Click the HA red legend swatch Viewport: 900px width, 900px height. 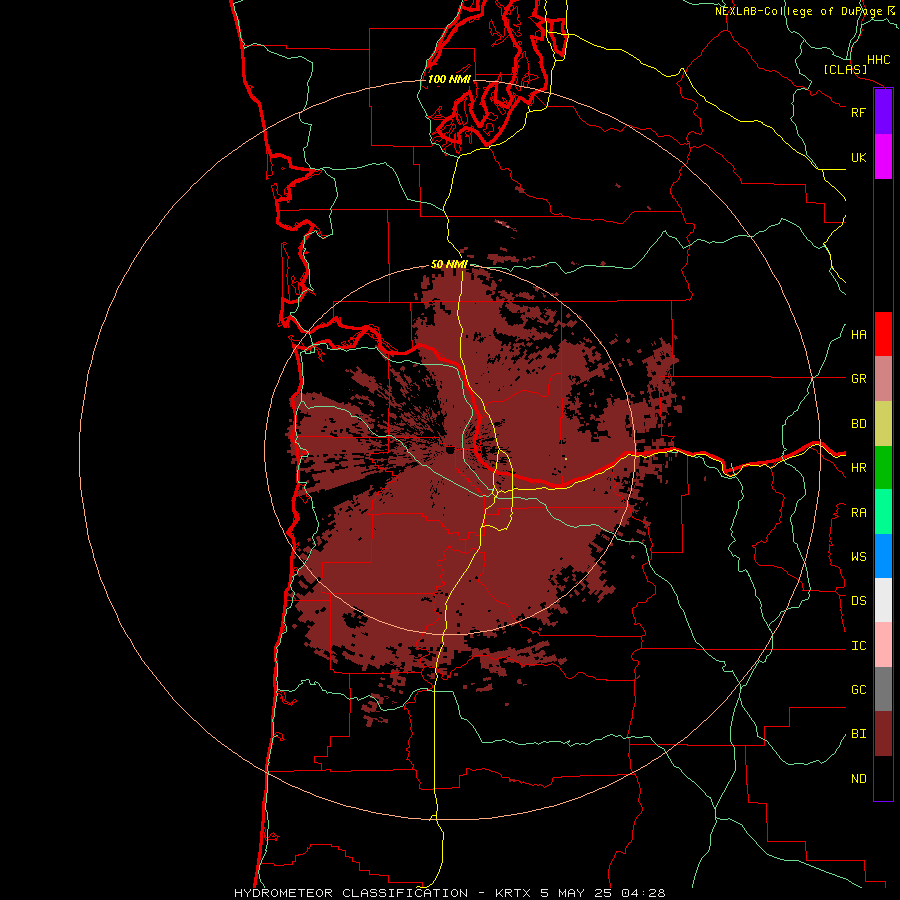(x=883, y=334)
